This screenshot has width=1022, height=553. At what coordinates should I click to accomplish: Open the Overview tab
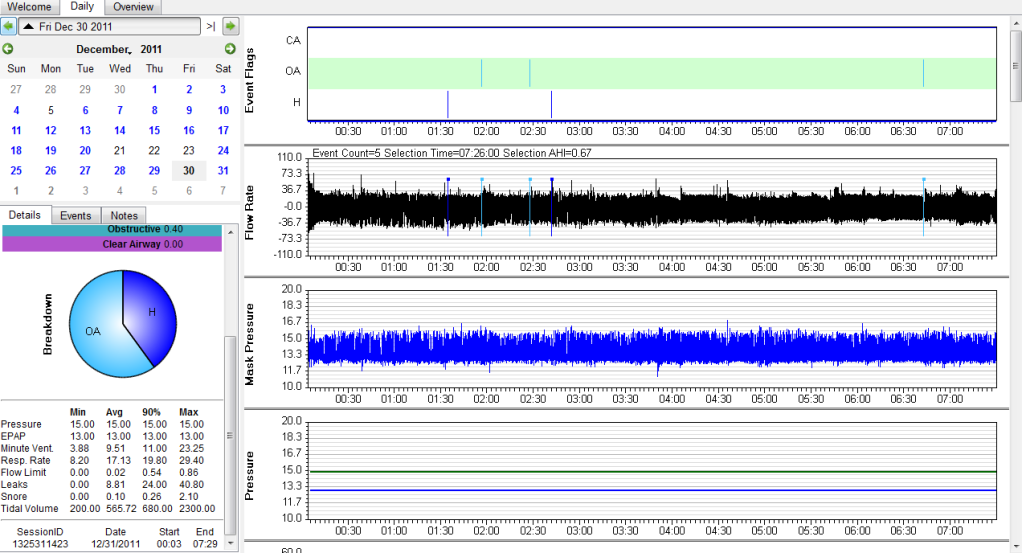(x=133, y=7)
